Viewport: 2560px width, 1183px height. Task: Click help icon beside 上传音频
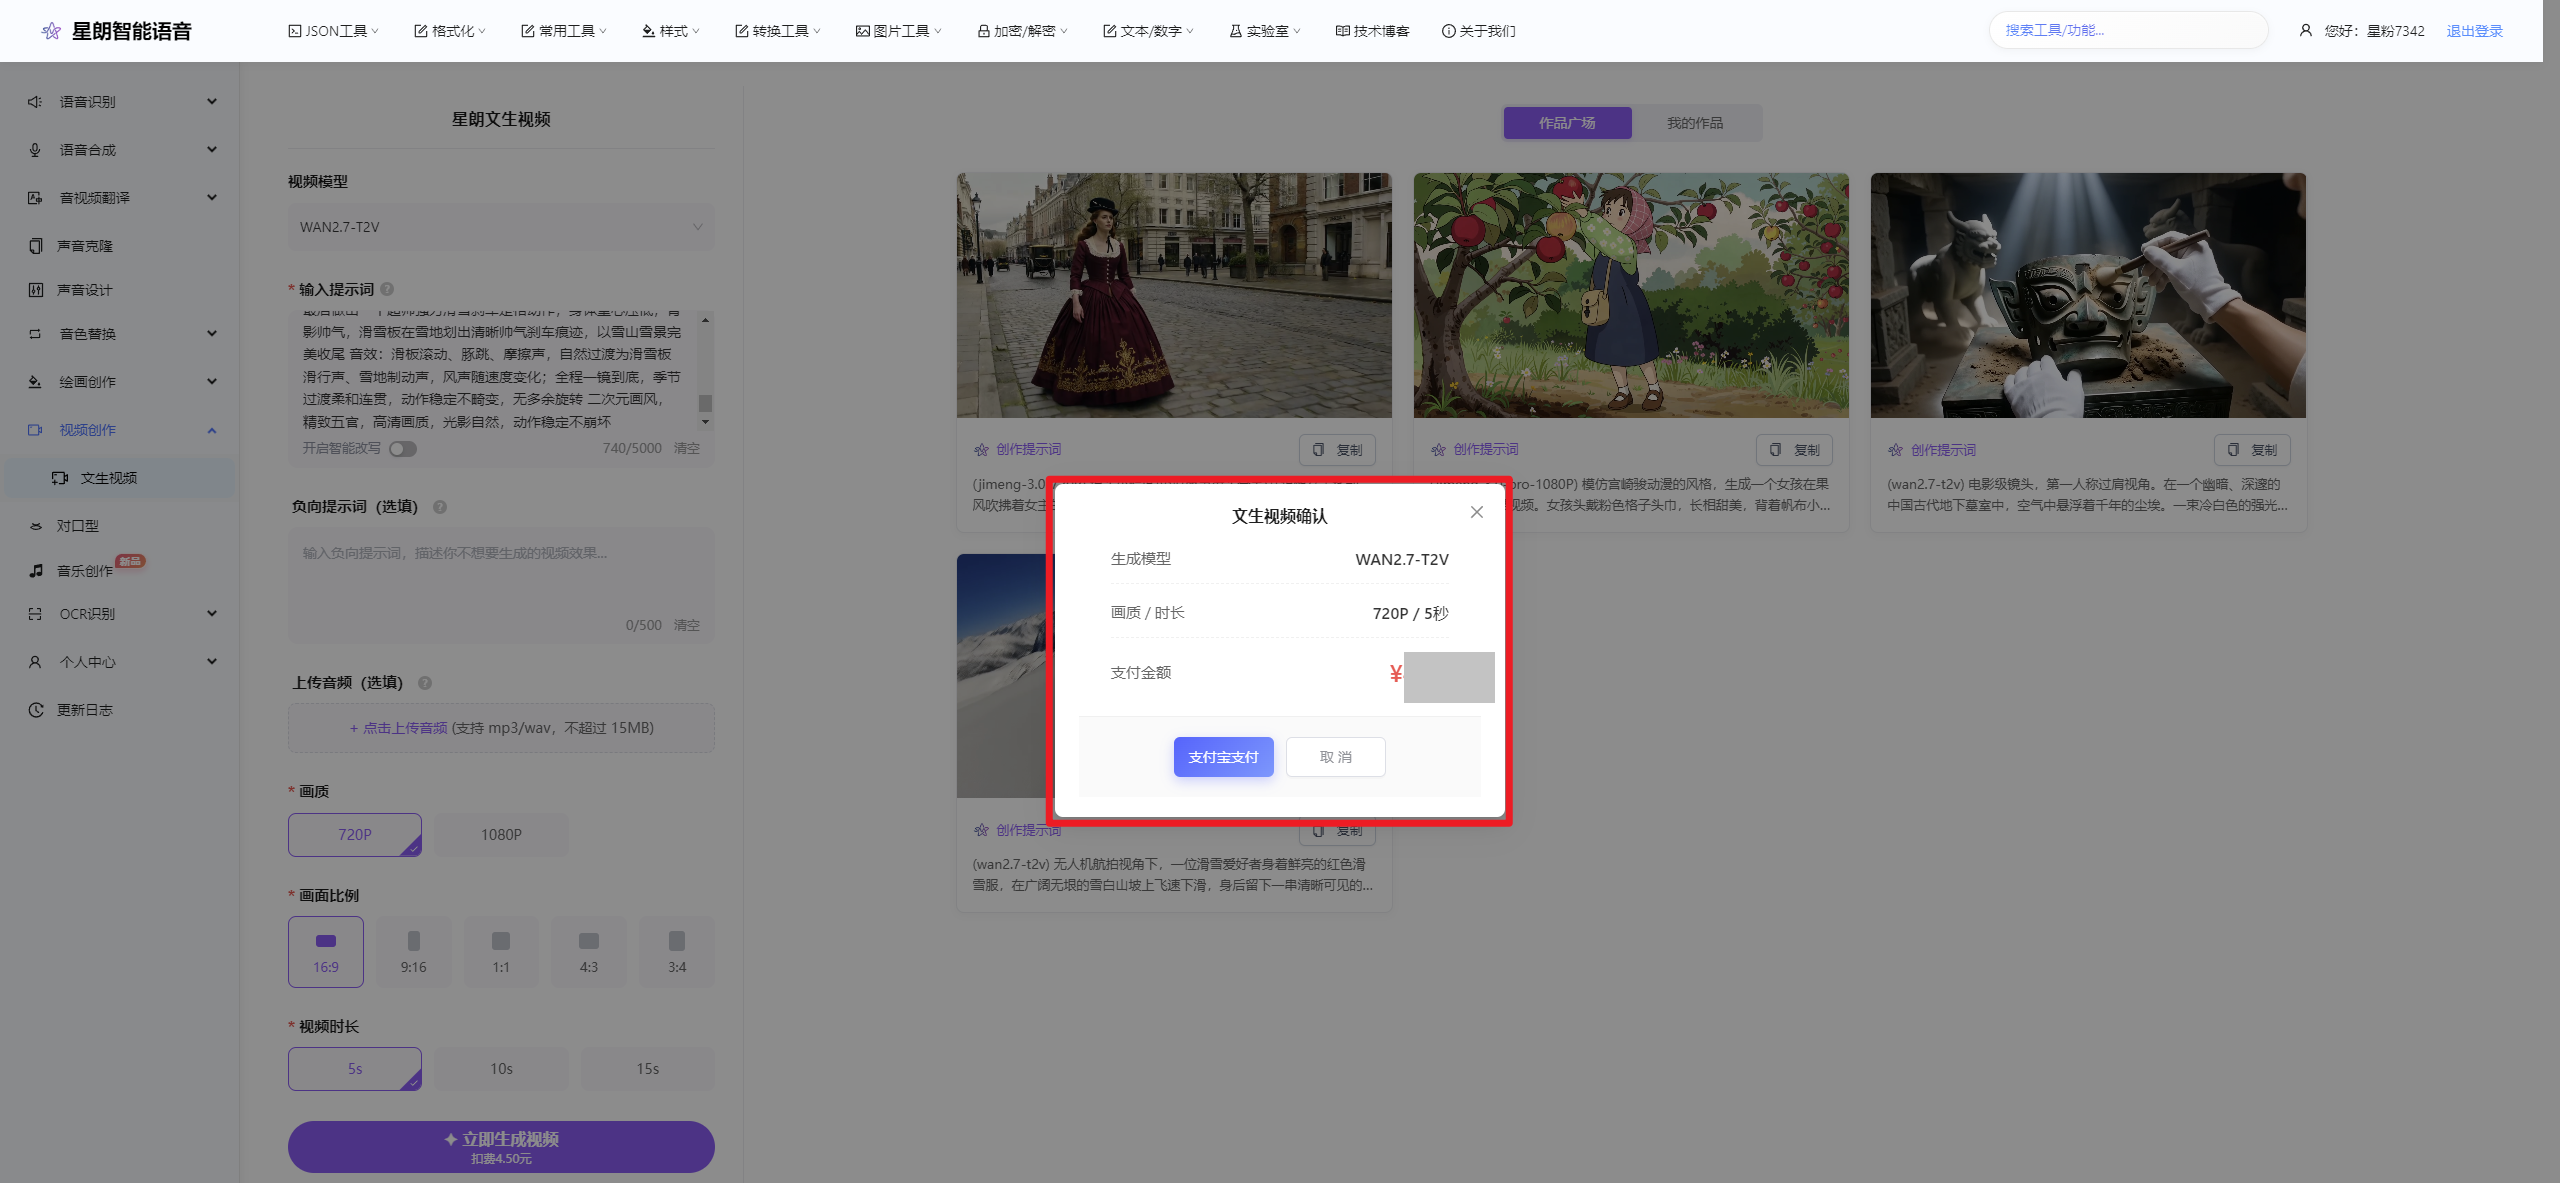[425, 683]
